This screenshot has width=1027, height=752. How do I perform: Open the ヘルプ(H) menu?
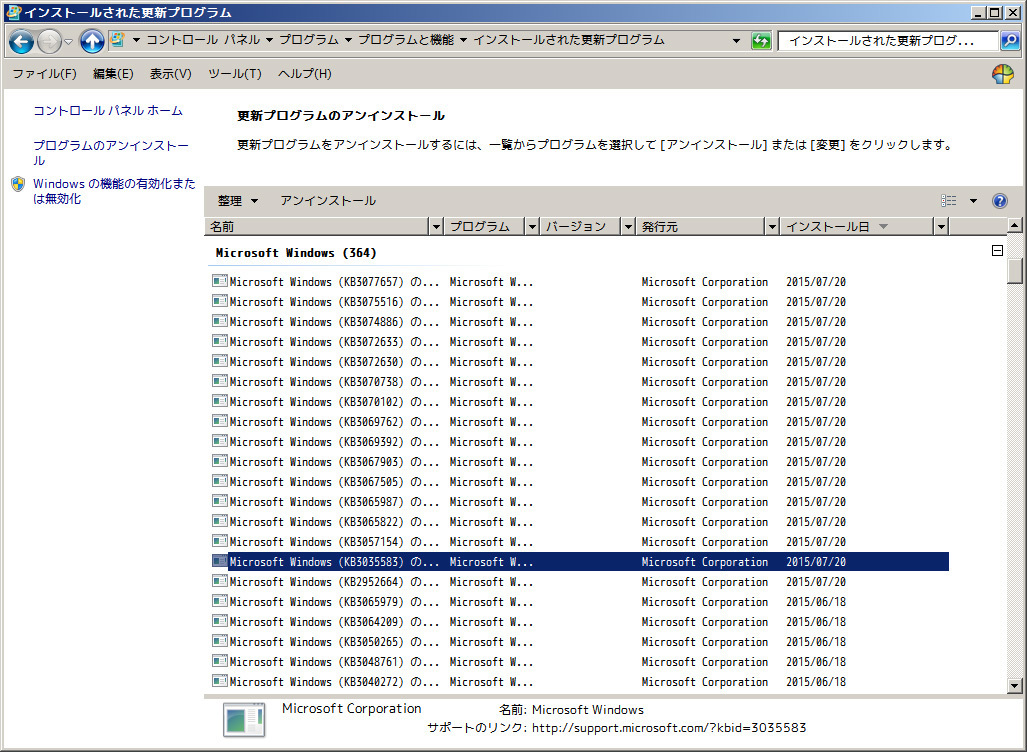click(x=305, y=74)
